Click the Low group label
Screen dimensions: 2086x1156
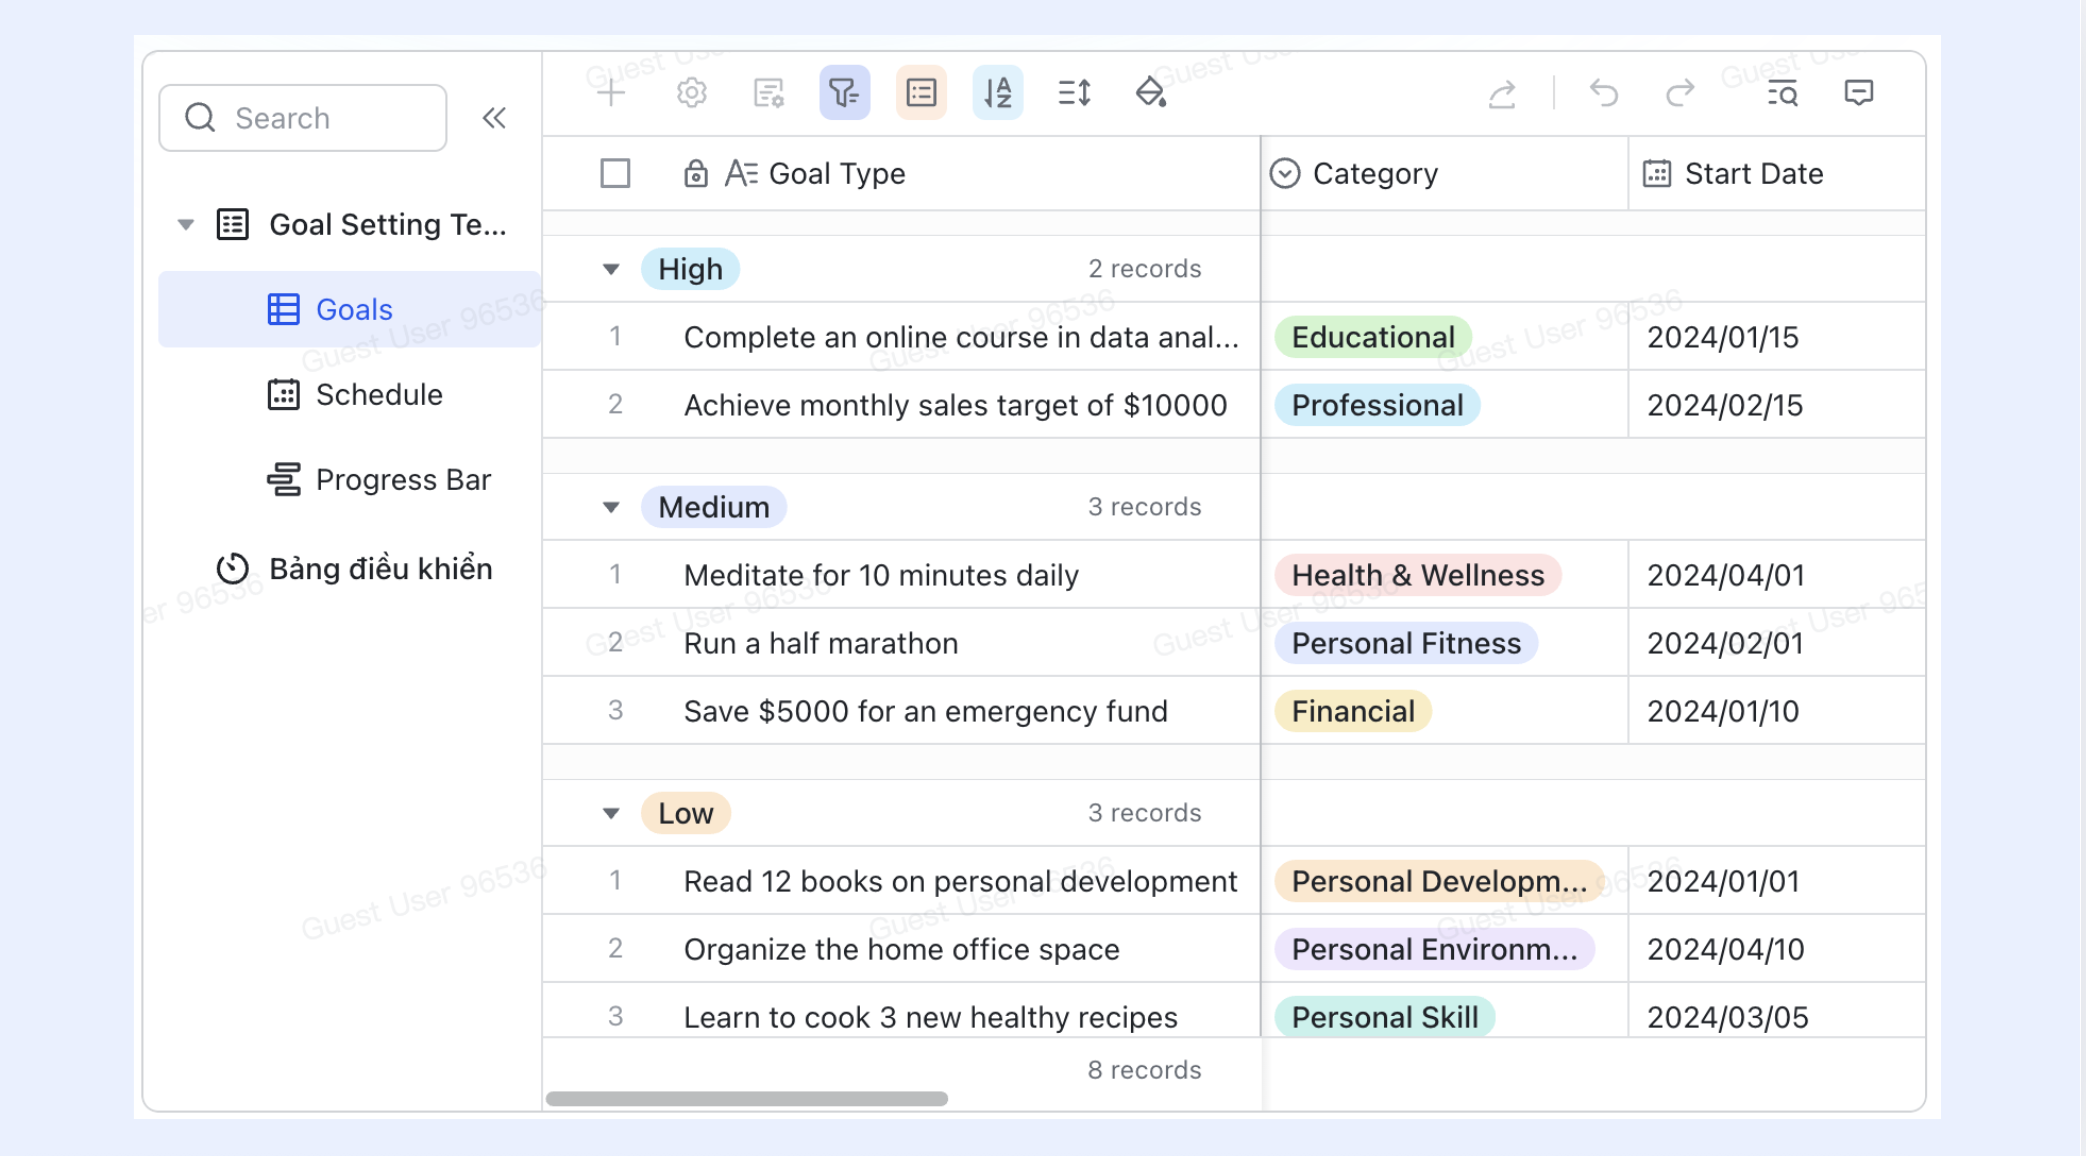point(685,813)
